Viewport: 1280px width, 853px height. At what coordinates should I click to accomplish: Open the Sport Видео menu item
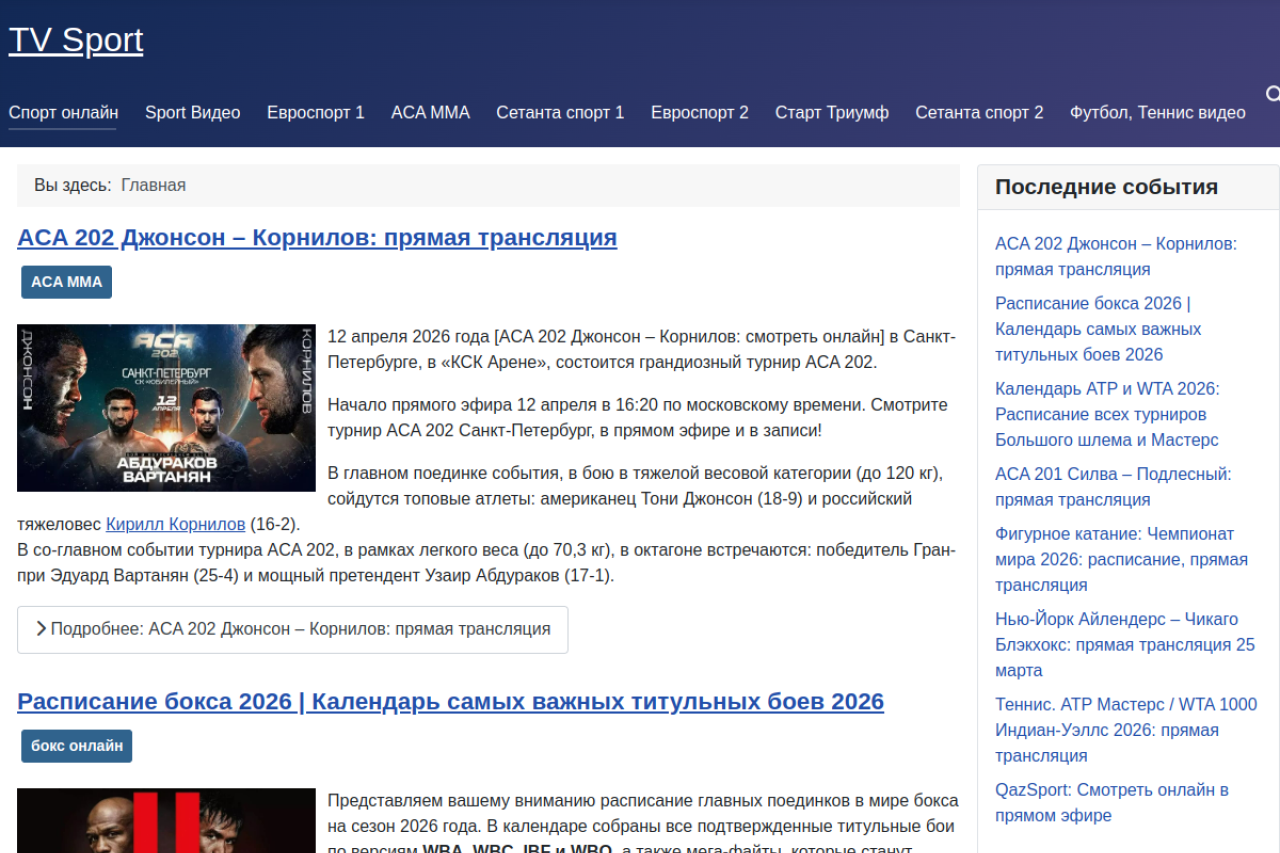coord(192,113)
